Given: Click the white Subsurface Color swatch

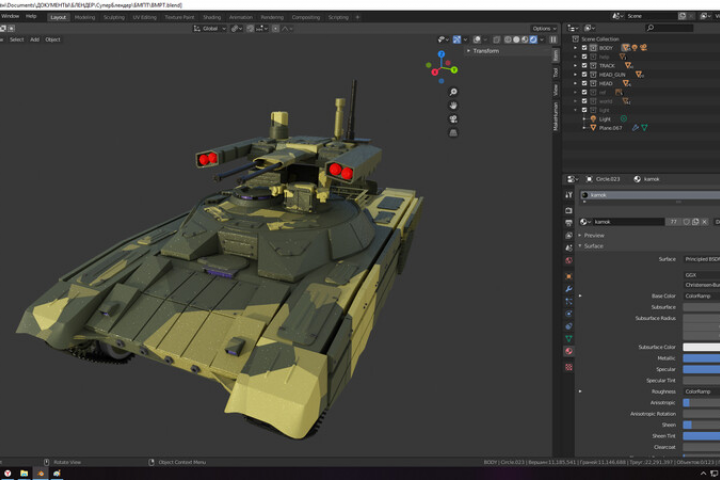Looking at the screenshot, I should pos(701,347).
